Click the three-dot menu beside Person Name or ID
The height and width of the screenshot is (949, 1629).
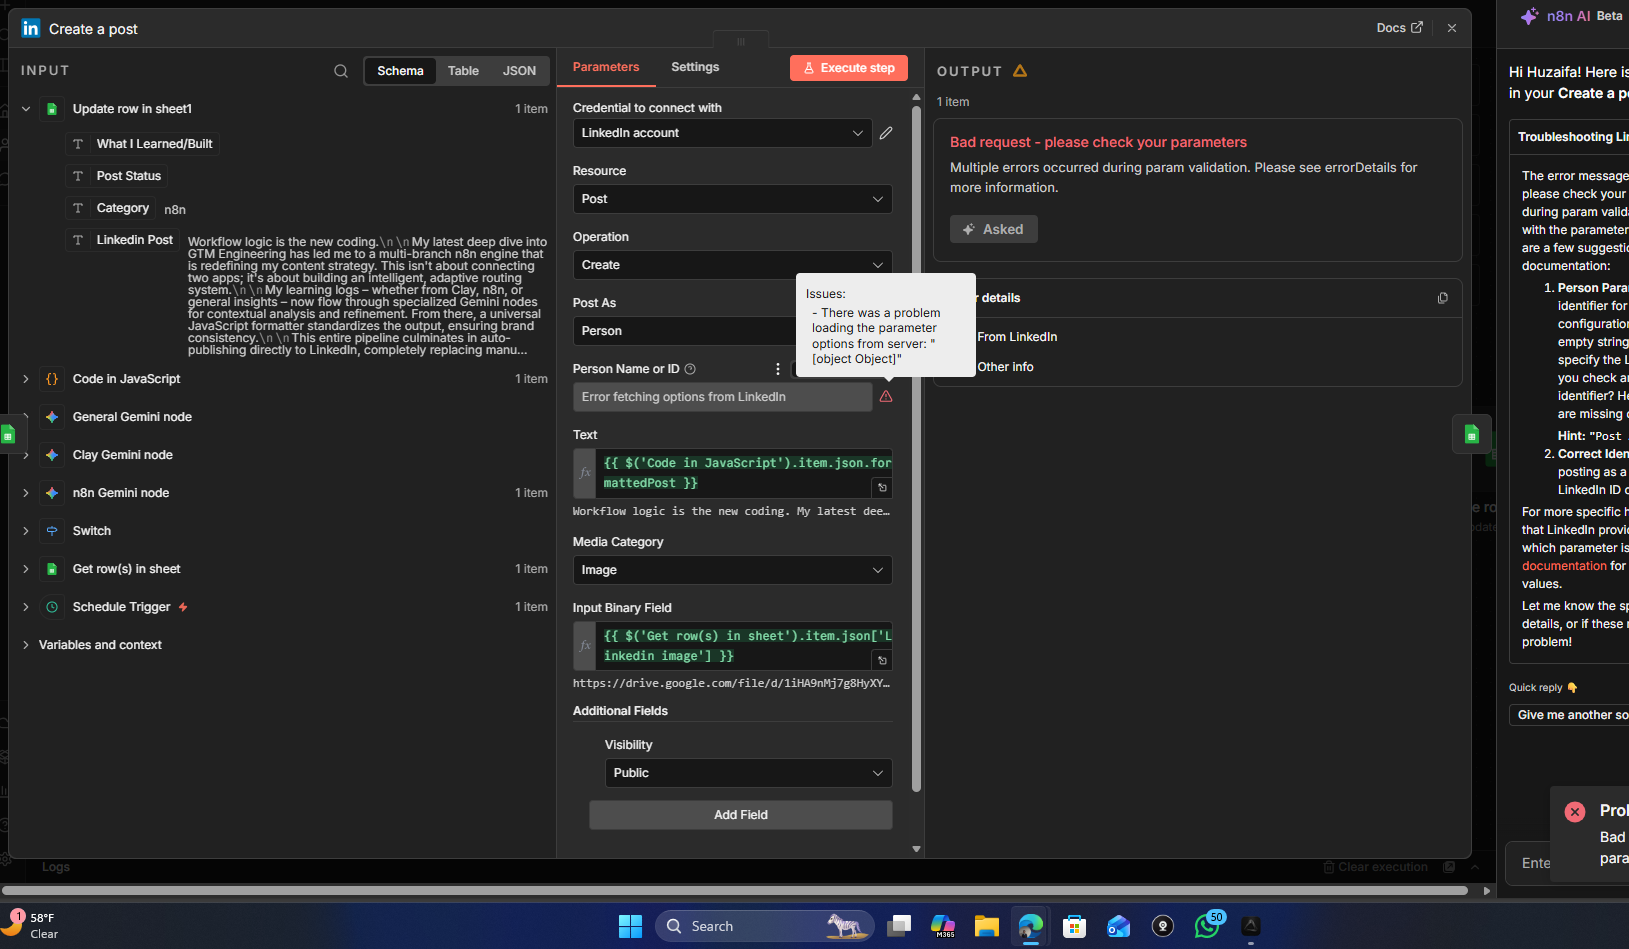(778, 369)
